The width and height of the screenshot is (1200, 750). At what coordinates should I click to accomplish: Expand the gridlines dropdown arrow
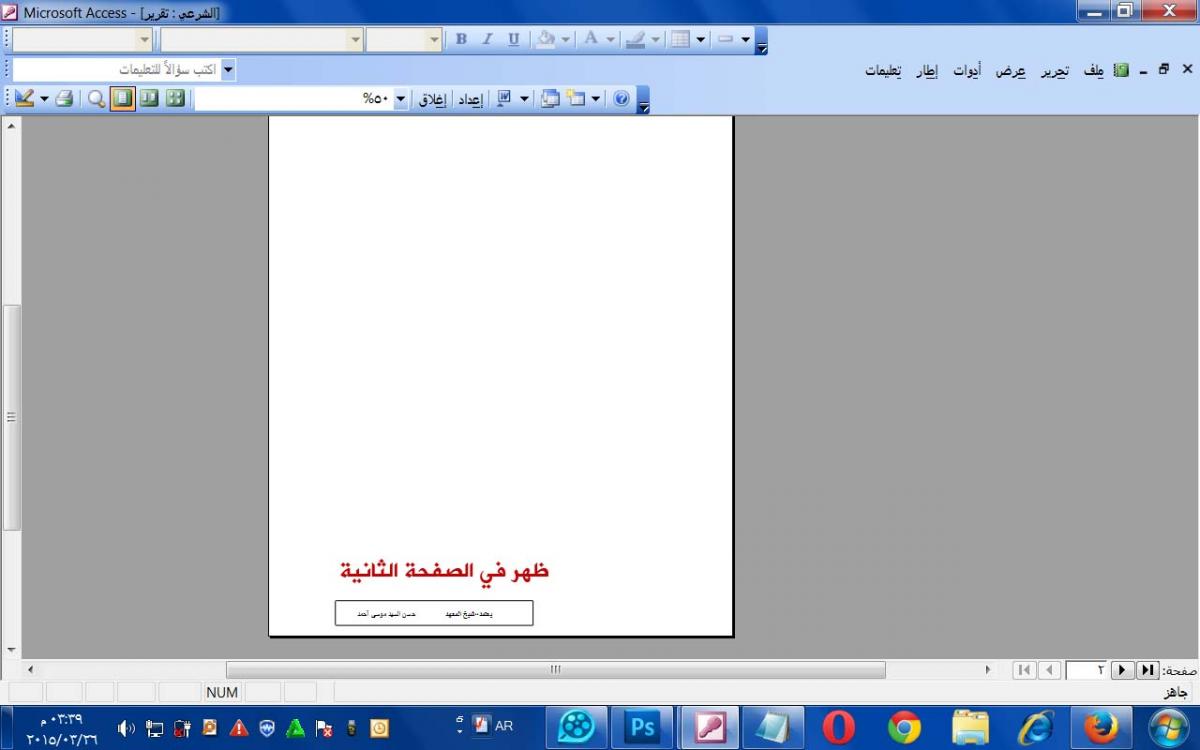coord(701,40)
